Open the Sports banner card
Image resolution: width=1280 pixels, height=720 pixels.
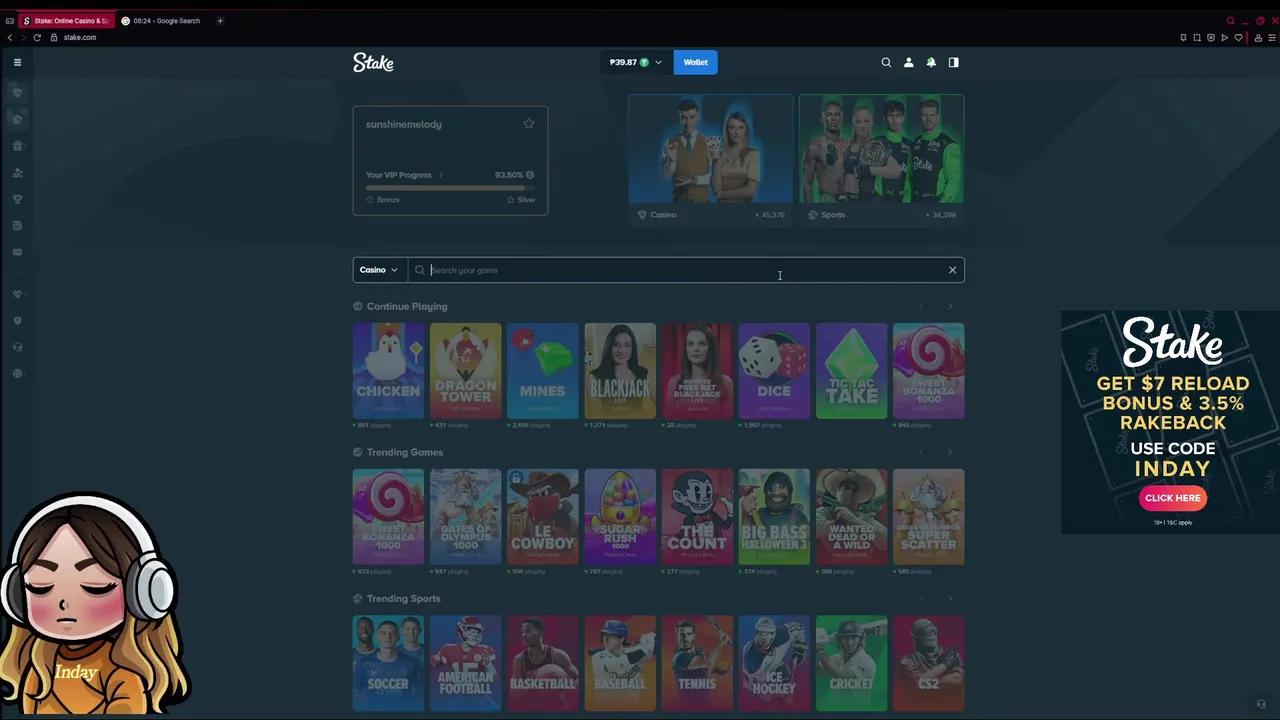pyautogui.click(x=881, y=159)
